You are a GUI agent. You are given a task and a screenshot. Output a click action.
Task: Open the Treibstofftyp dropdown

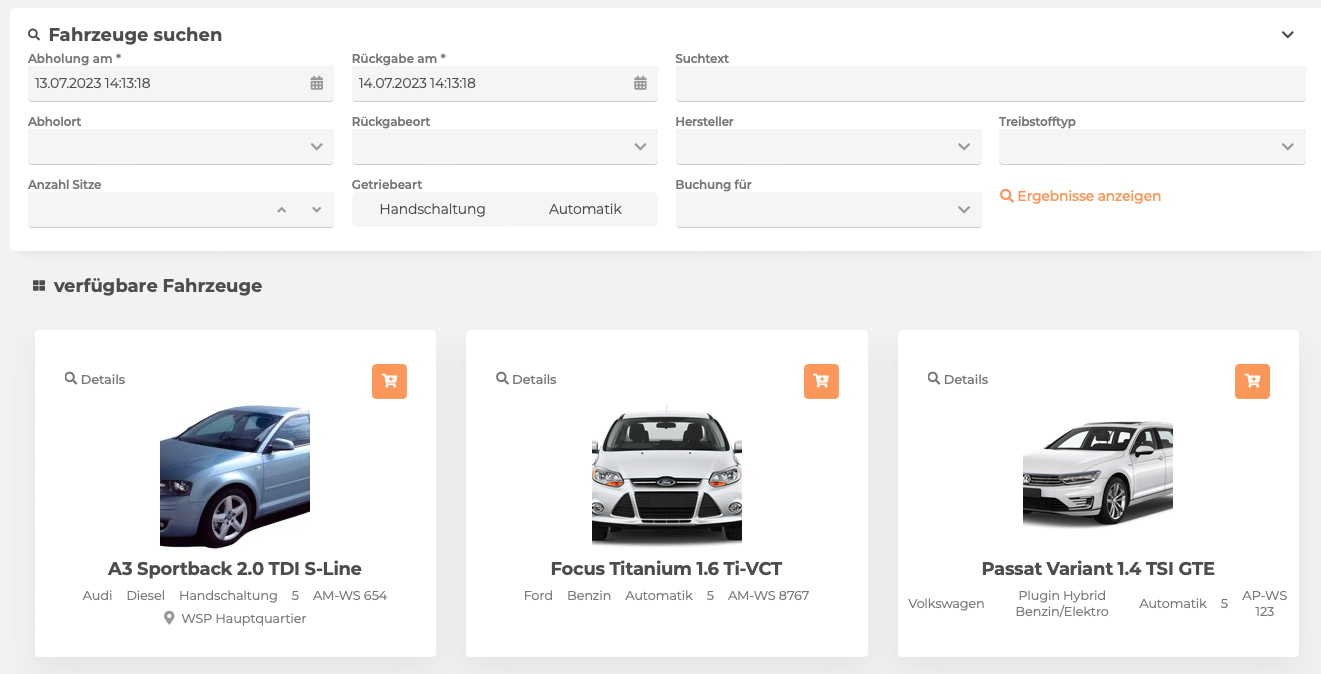(1152, 147)
